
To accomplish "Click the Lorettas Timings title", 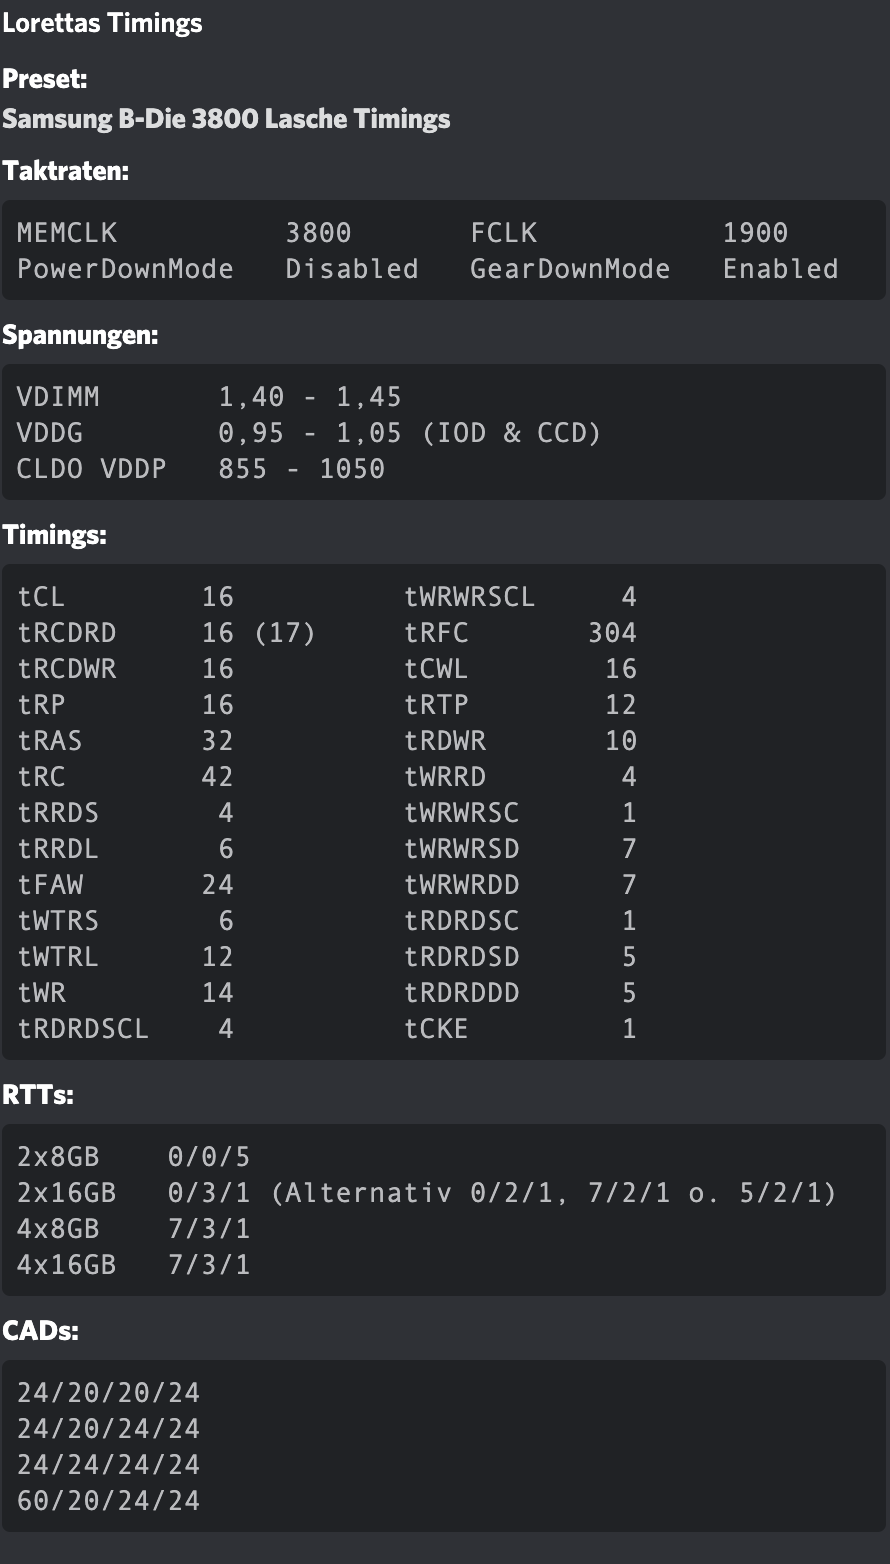I will tap(102, 23).
